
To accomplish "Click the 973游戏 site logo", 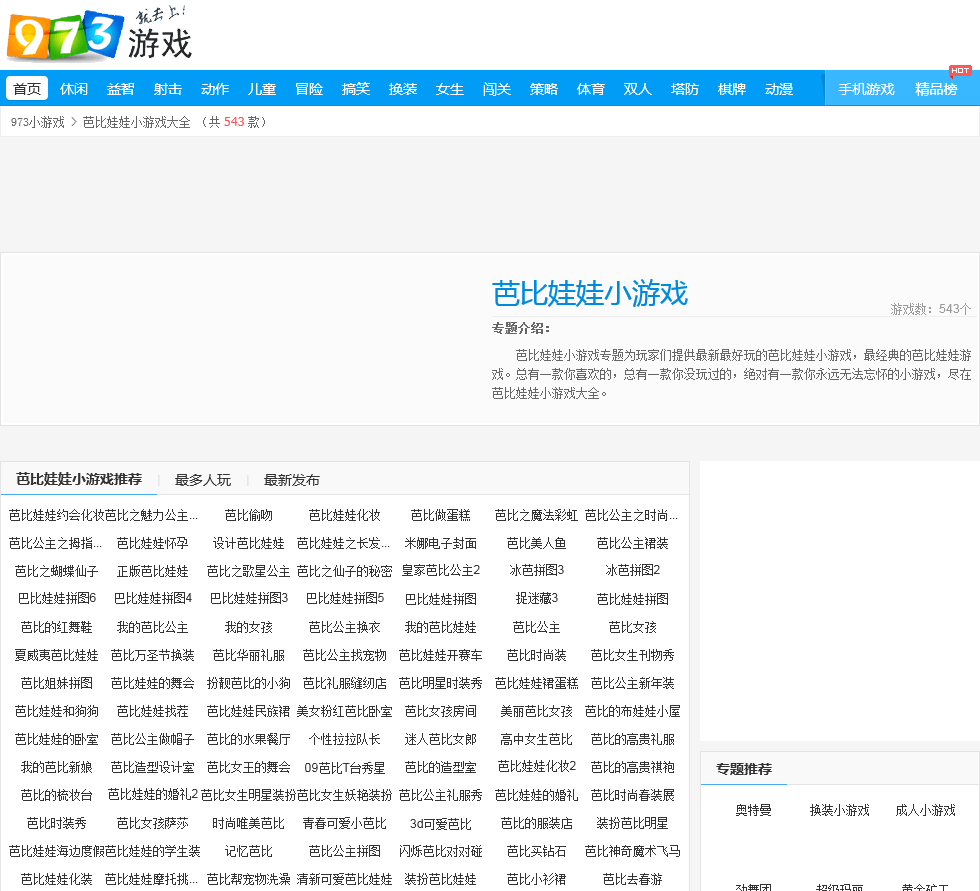I will tap(98, 35).
